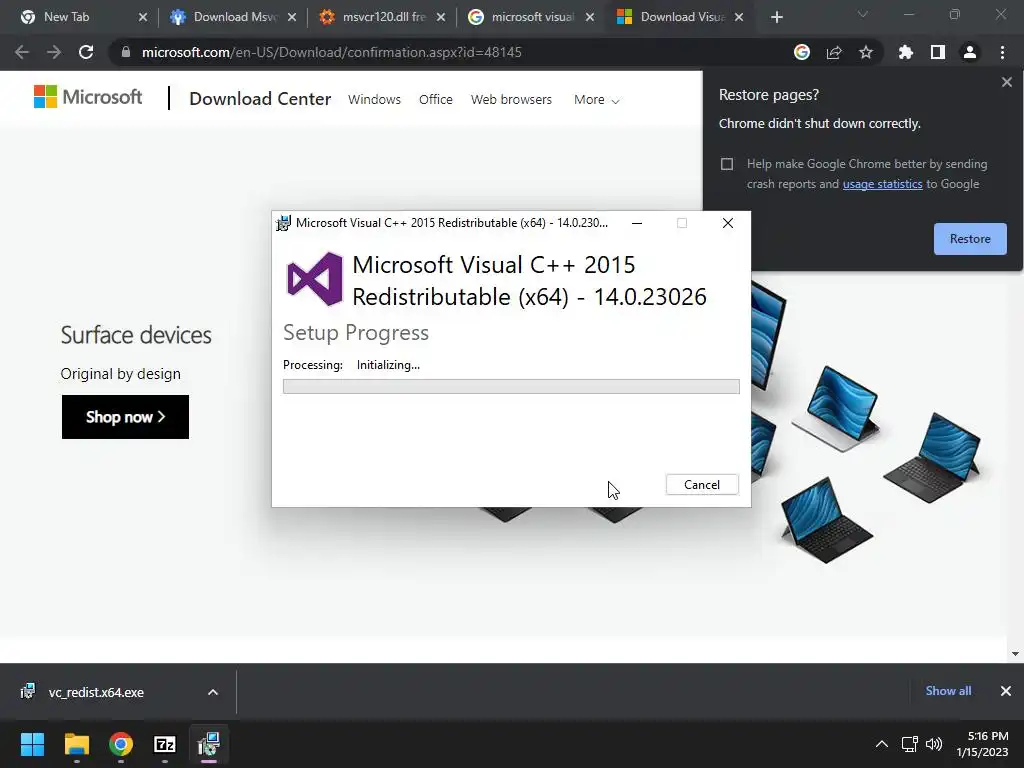The height and width of the screenshot is (768, 1024).
Task: Switch to the msvcr120.dll tab
Action: click(384, 17)
